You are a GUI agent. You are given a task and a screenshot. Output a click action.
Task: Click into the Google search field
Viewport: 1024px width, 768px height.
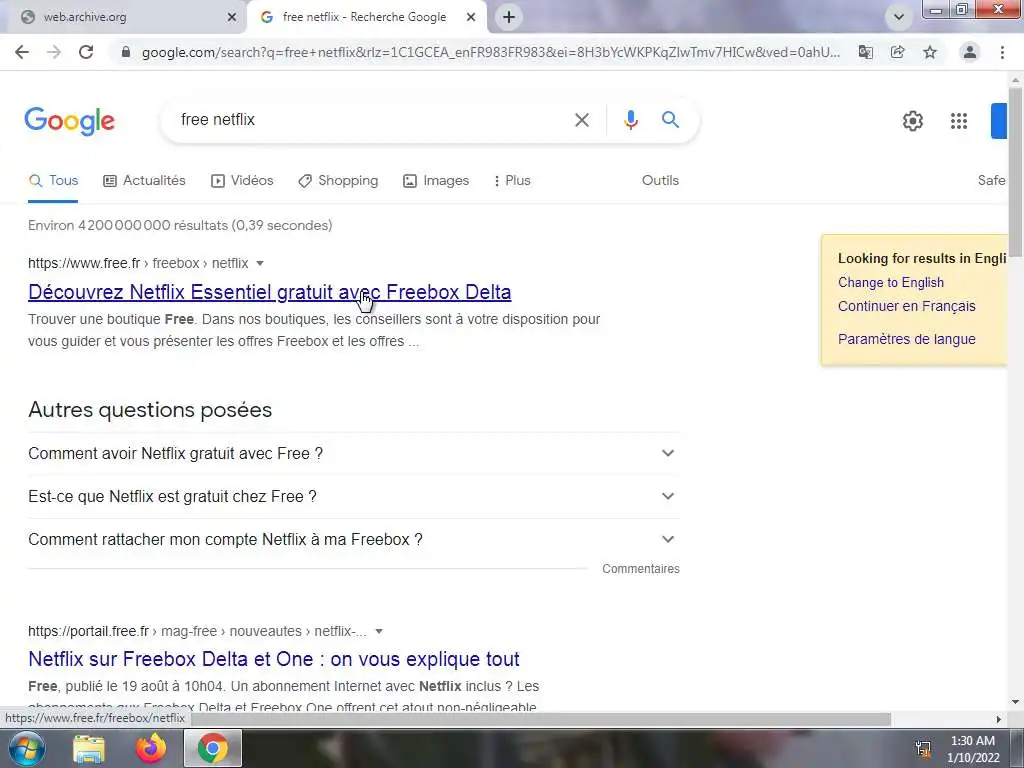click(372, 120)
